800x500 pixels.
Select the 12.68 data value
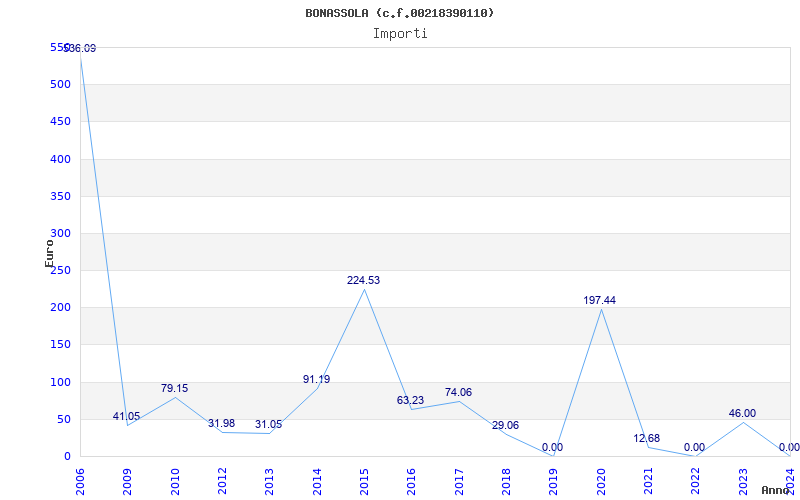tap(646, 438)
